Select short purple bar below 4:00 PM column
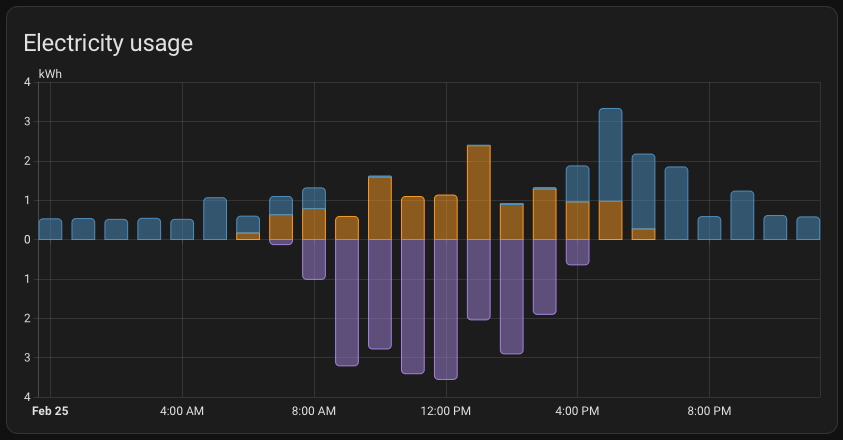The height and width of the screenshot is (440, 843). pyautogui.click(x=577, y=252)
